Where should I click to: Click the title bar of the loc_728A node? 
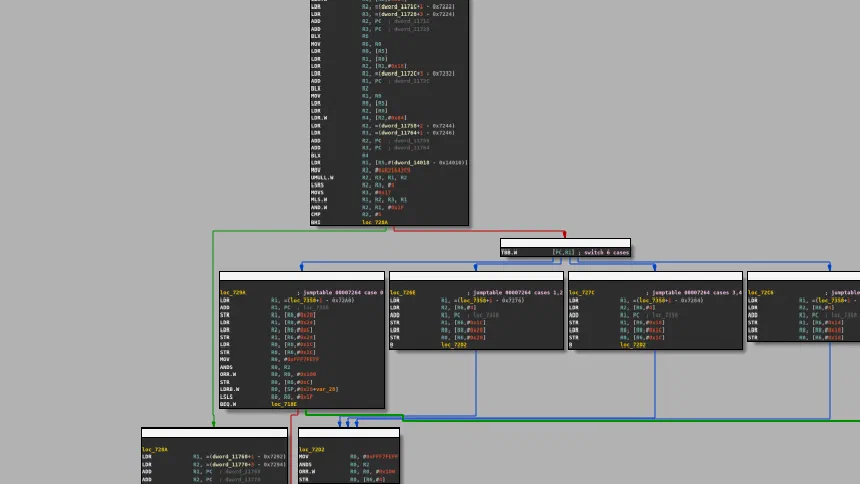click(x=214, y=433)
